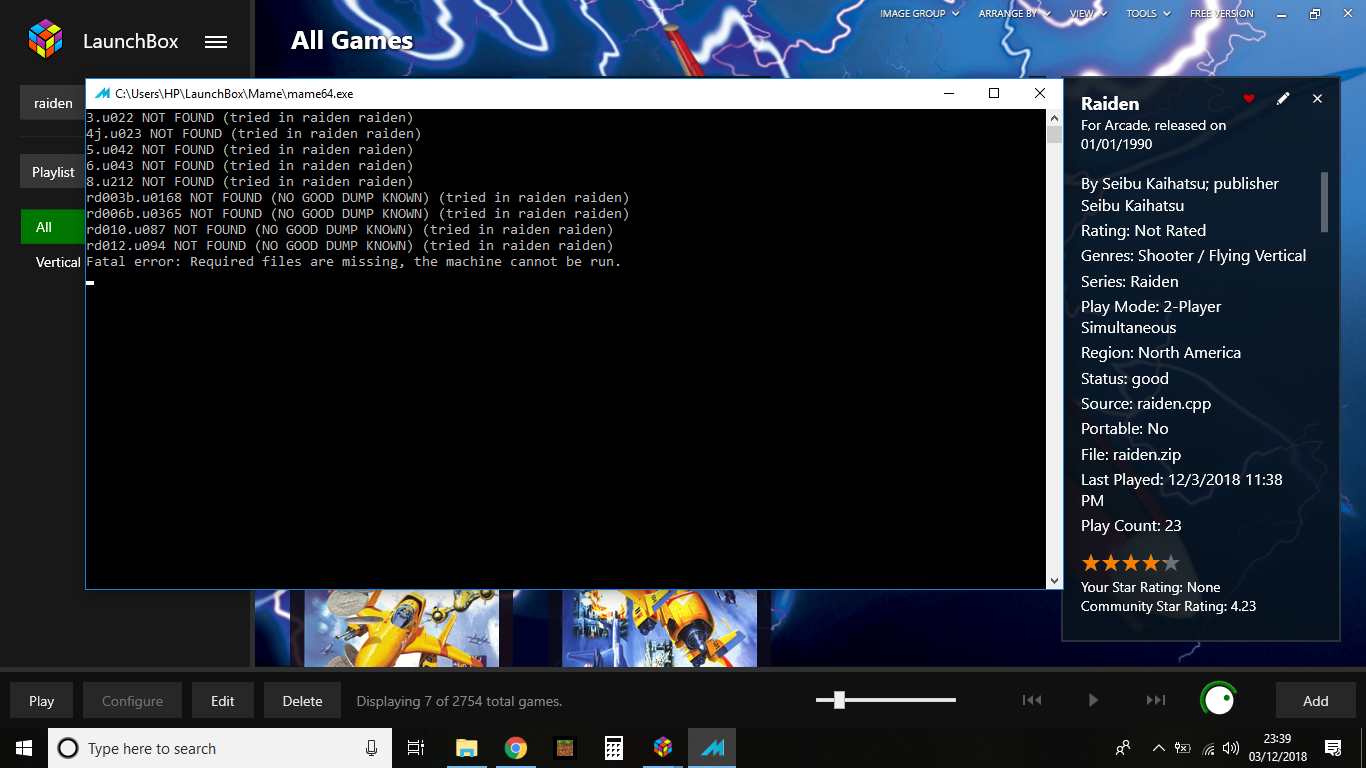1366x768 pixels.
Task: Close the Raiden details panel
Action: [1317, 99]
